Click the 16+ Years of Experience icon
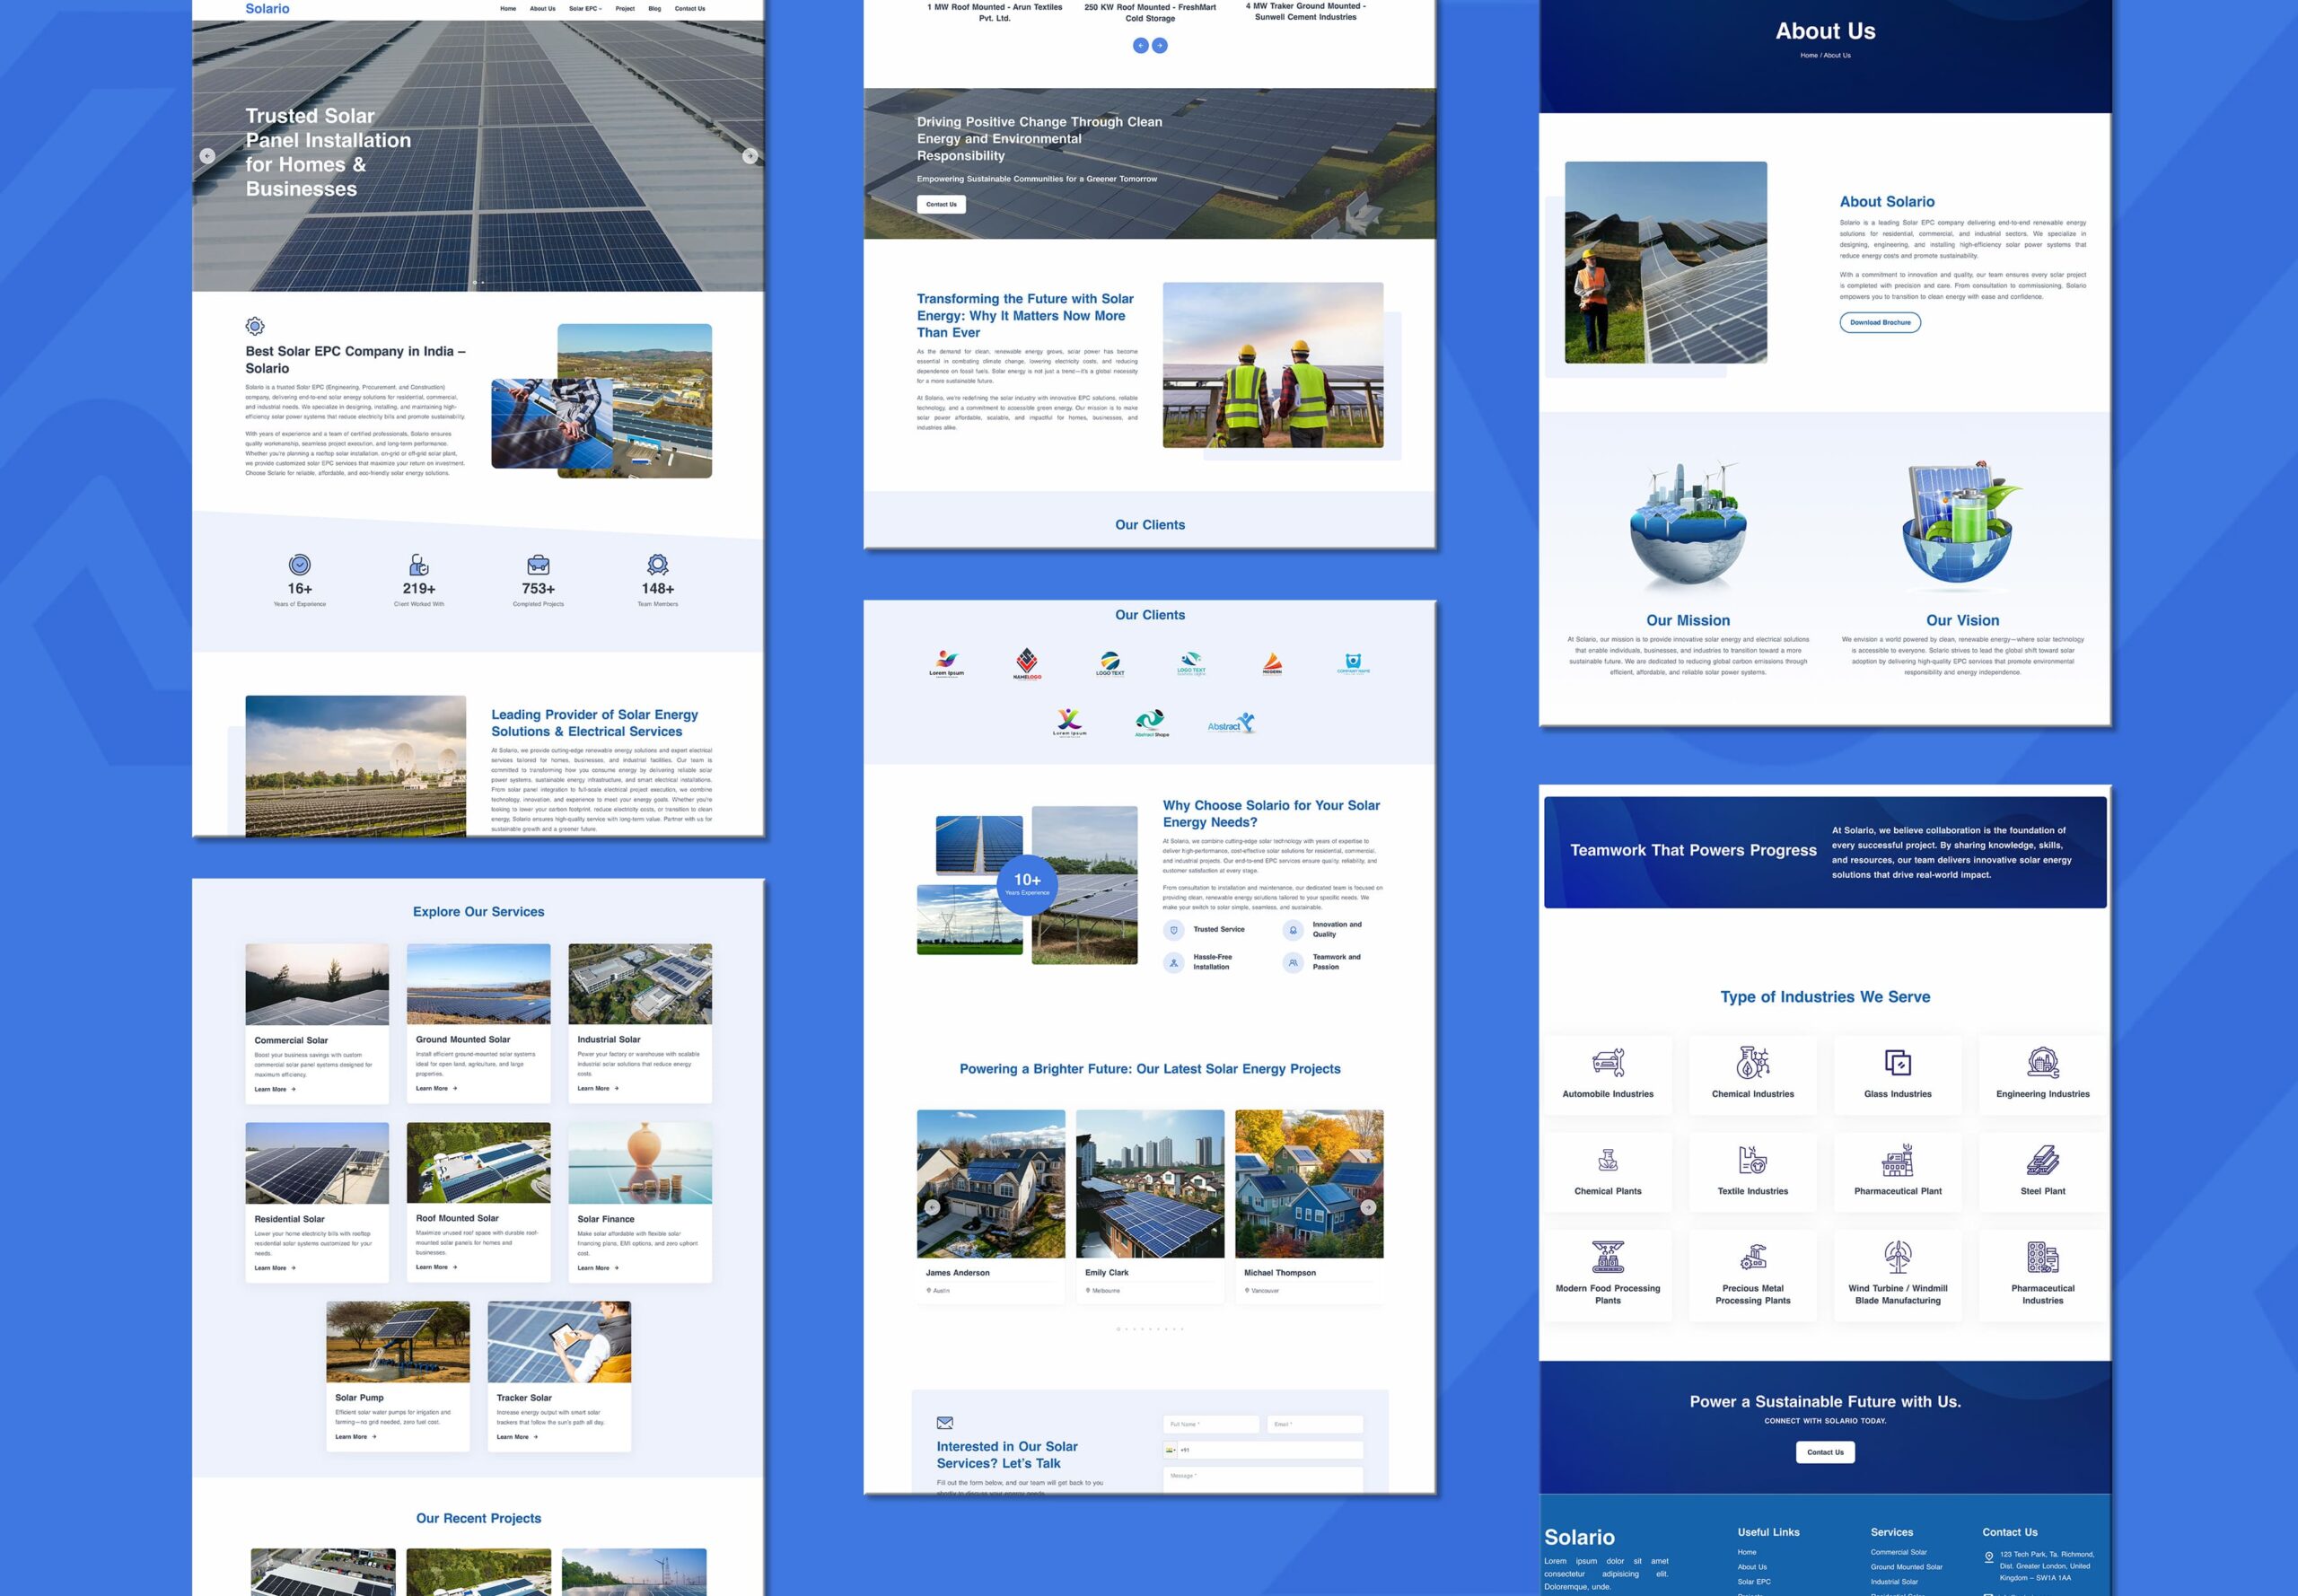This screenshot has width=2298, height=1596. (x=300, y=565)
